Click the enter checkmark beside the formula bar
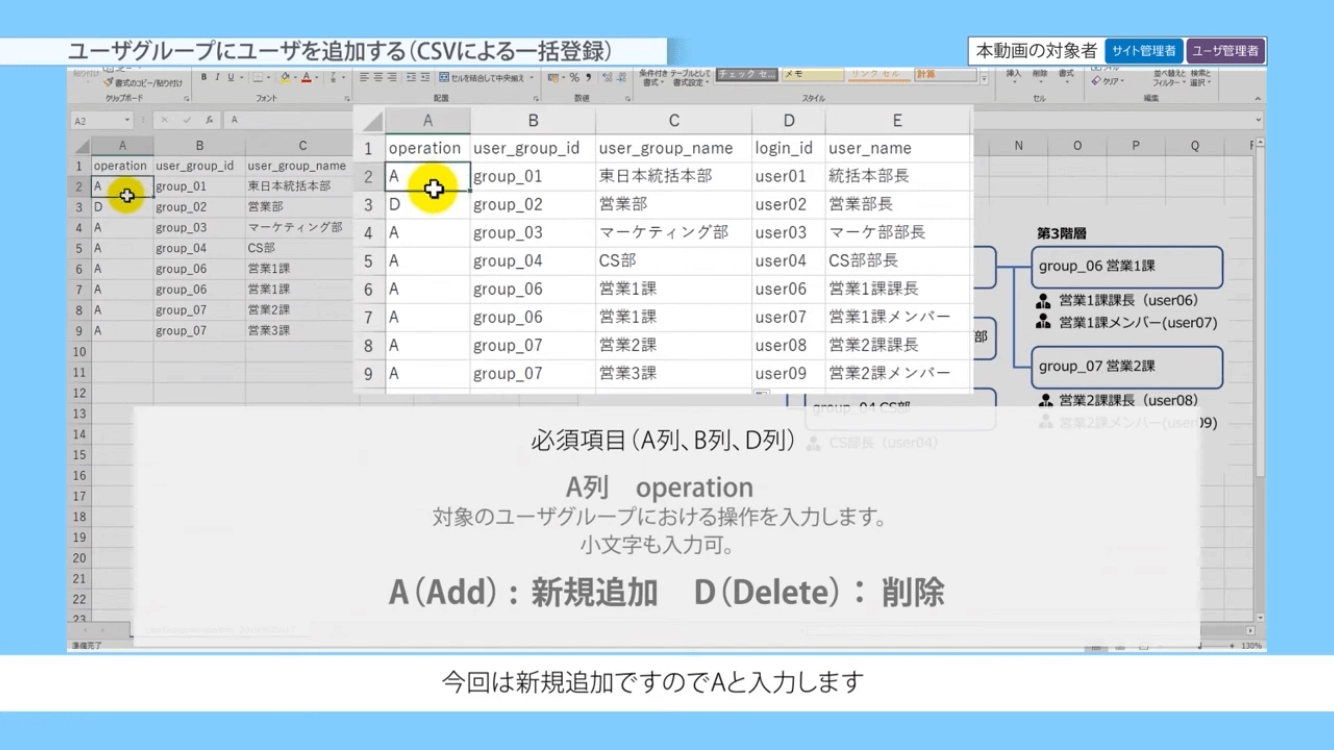This screenshot has height=750, width=1334. 186,120
